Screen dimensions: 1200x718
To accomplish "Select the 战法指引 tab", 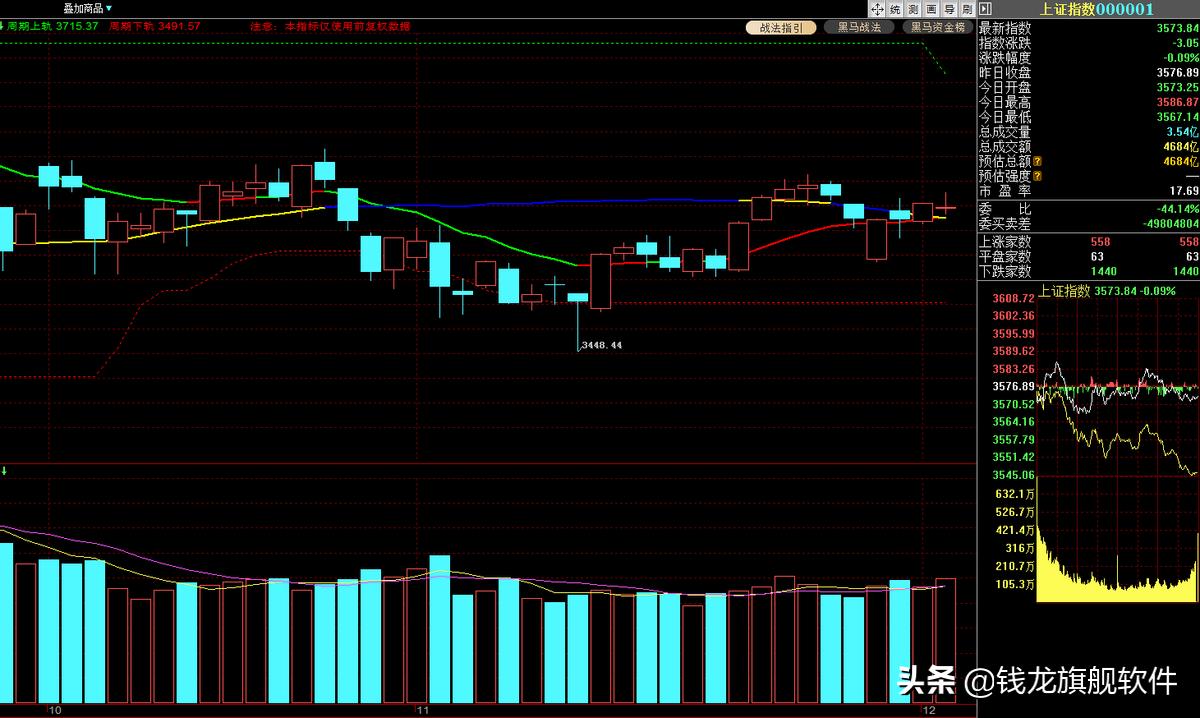I will pyautogui.click(x=781, y=28).
